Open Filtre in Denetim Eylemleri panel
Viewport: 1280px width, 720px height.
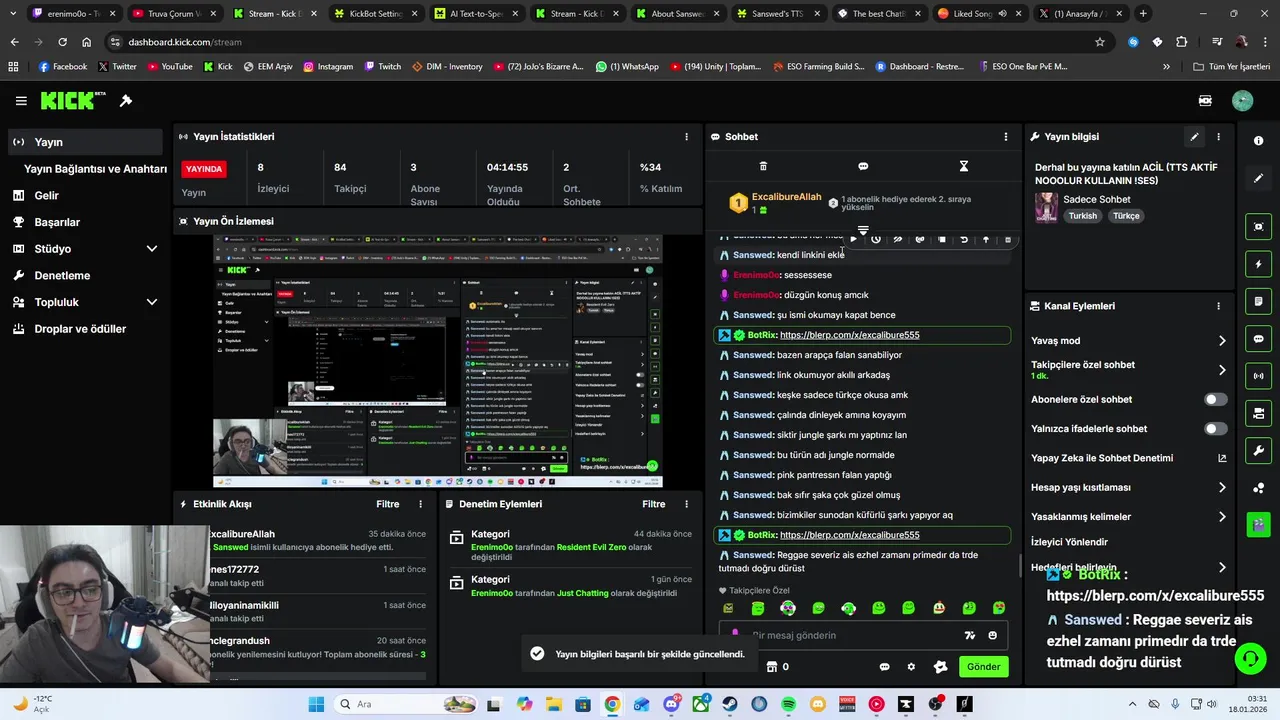point(653,504)
